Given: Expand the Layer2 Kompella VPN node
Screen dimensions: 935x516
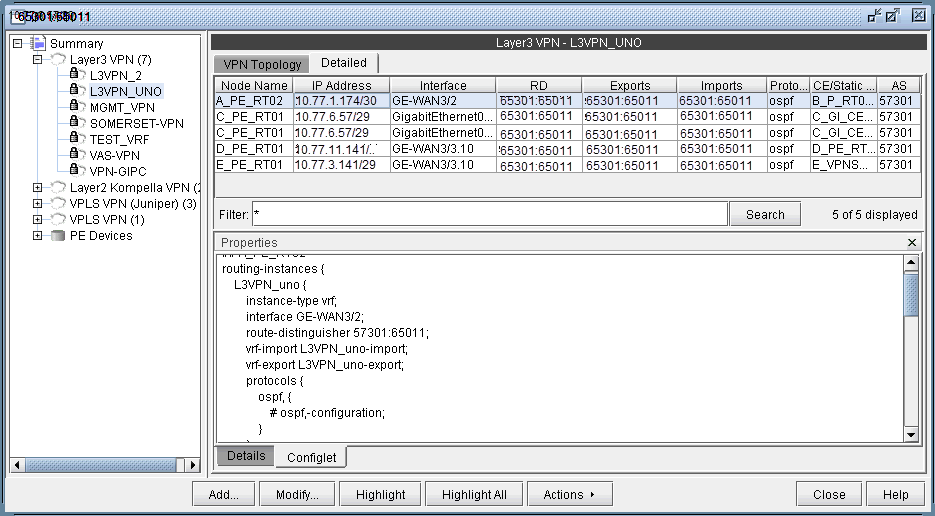Looking at the screenshot, I should click(37, 187).
